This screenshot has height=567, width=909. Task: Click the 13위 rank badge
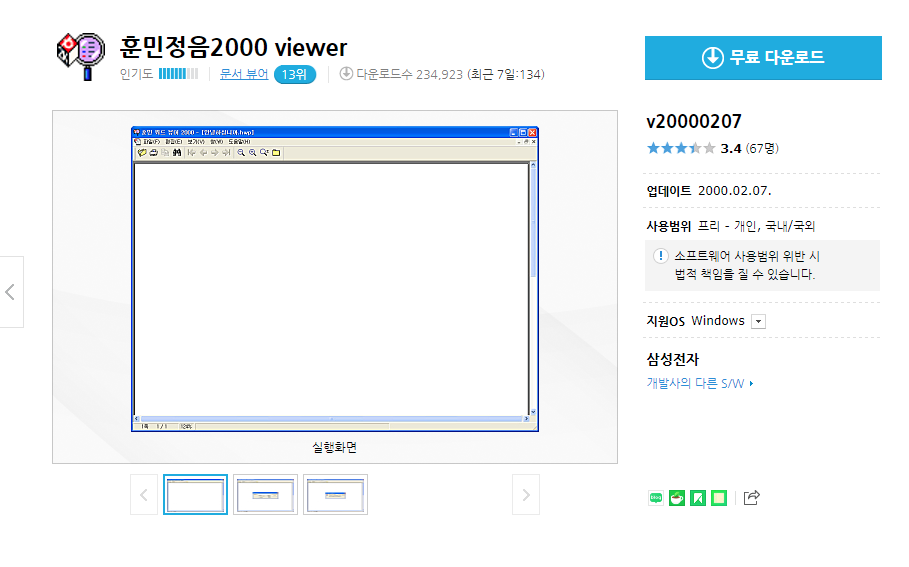(x=294, y=74)
